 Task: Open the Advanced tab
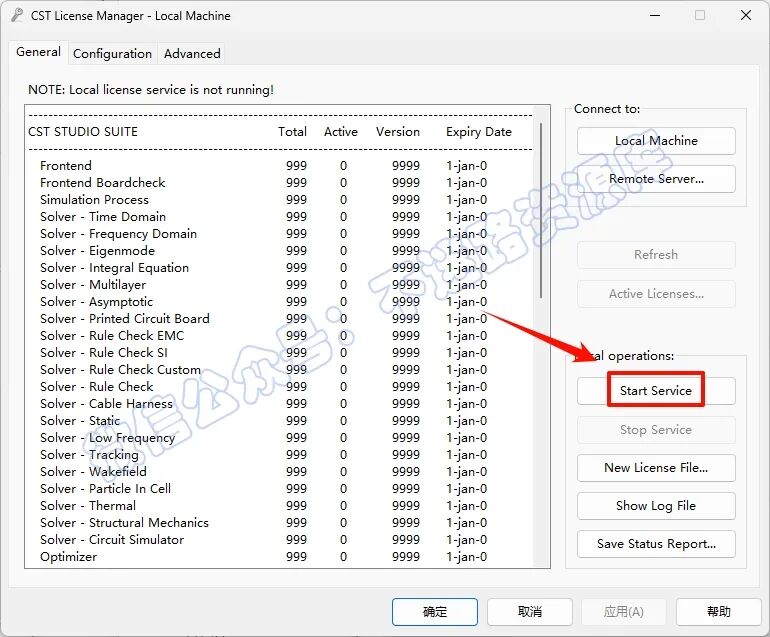[192, 54]
